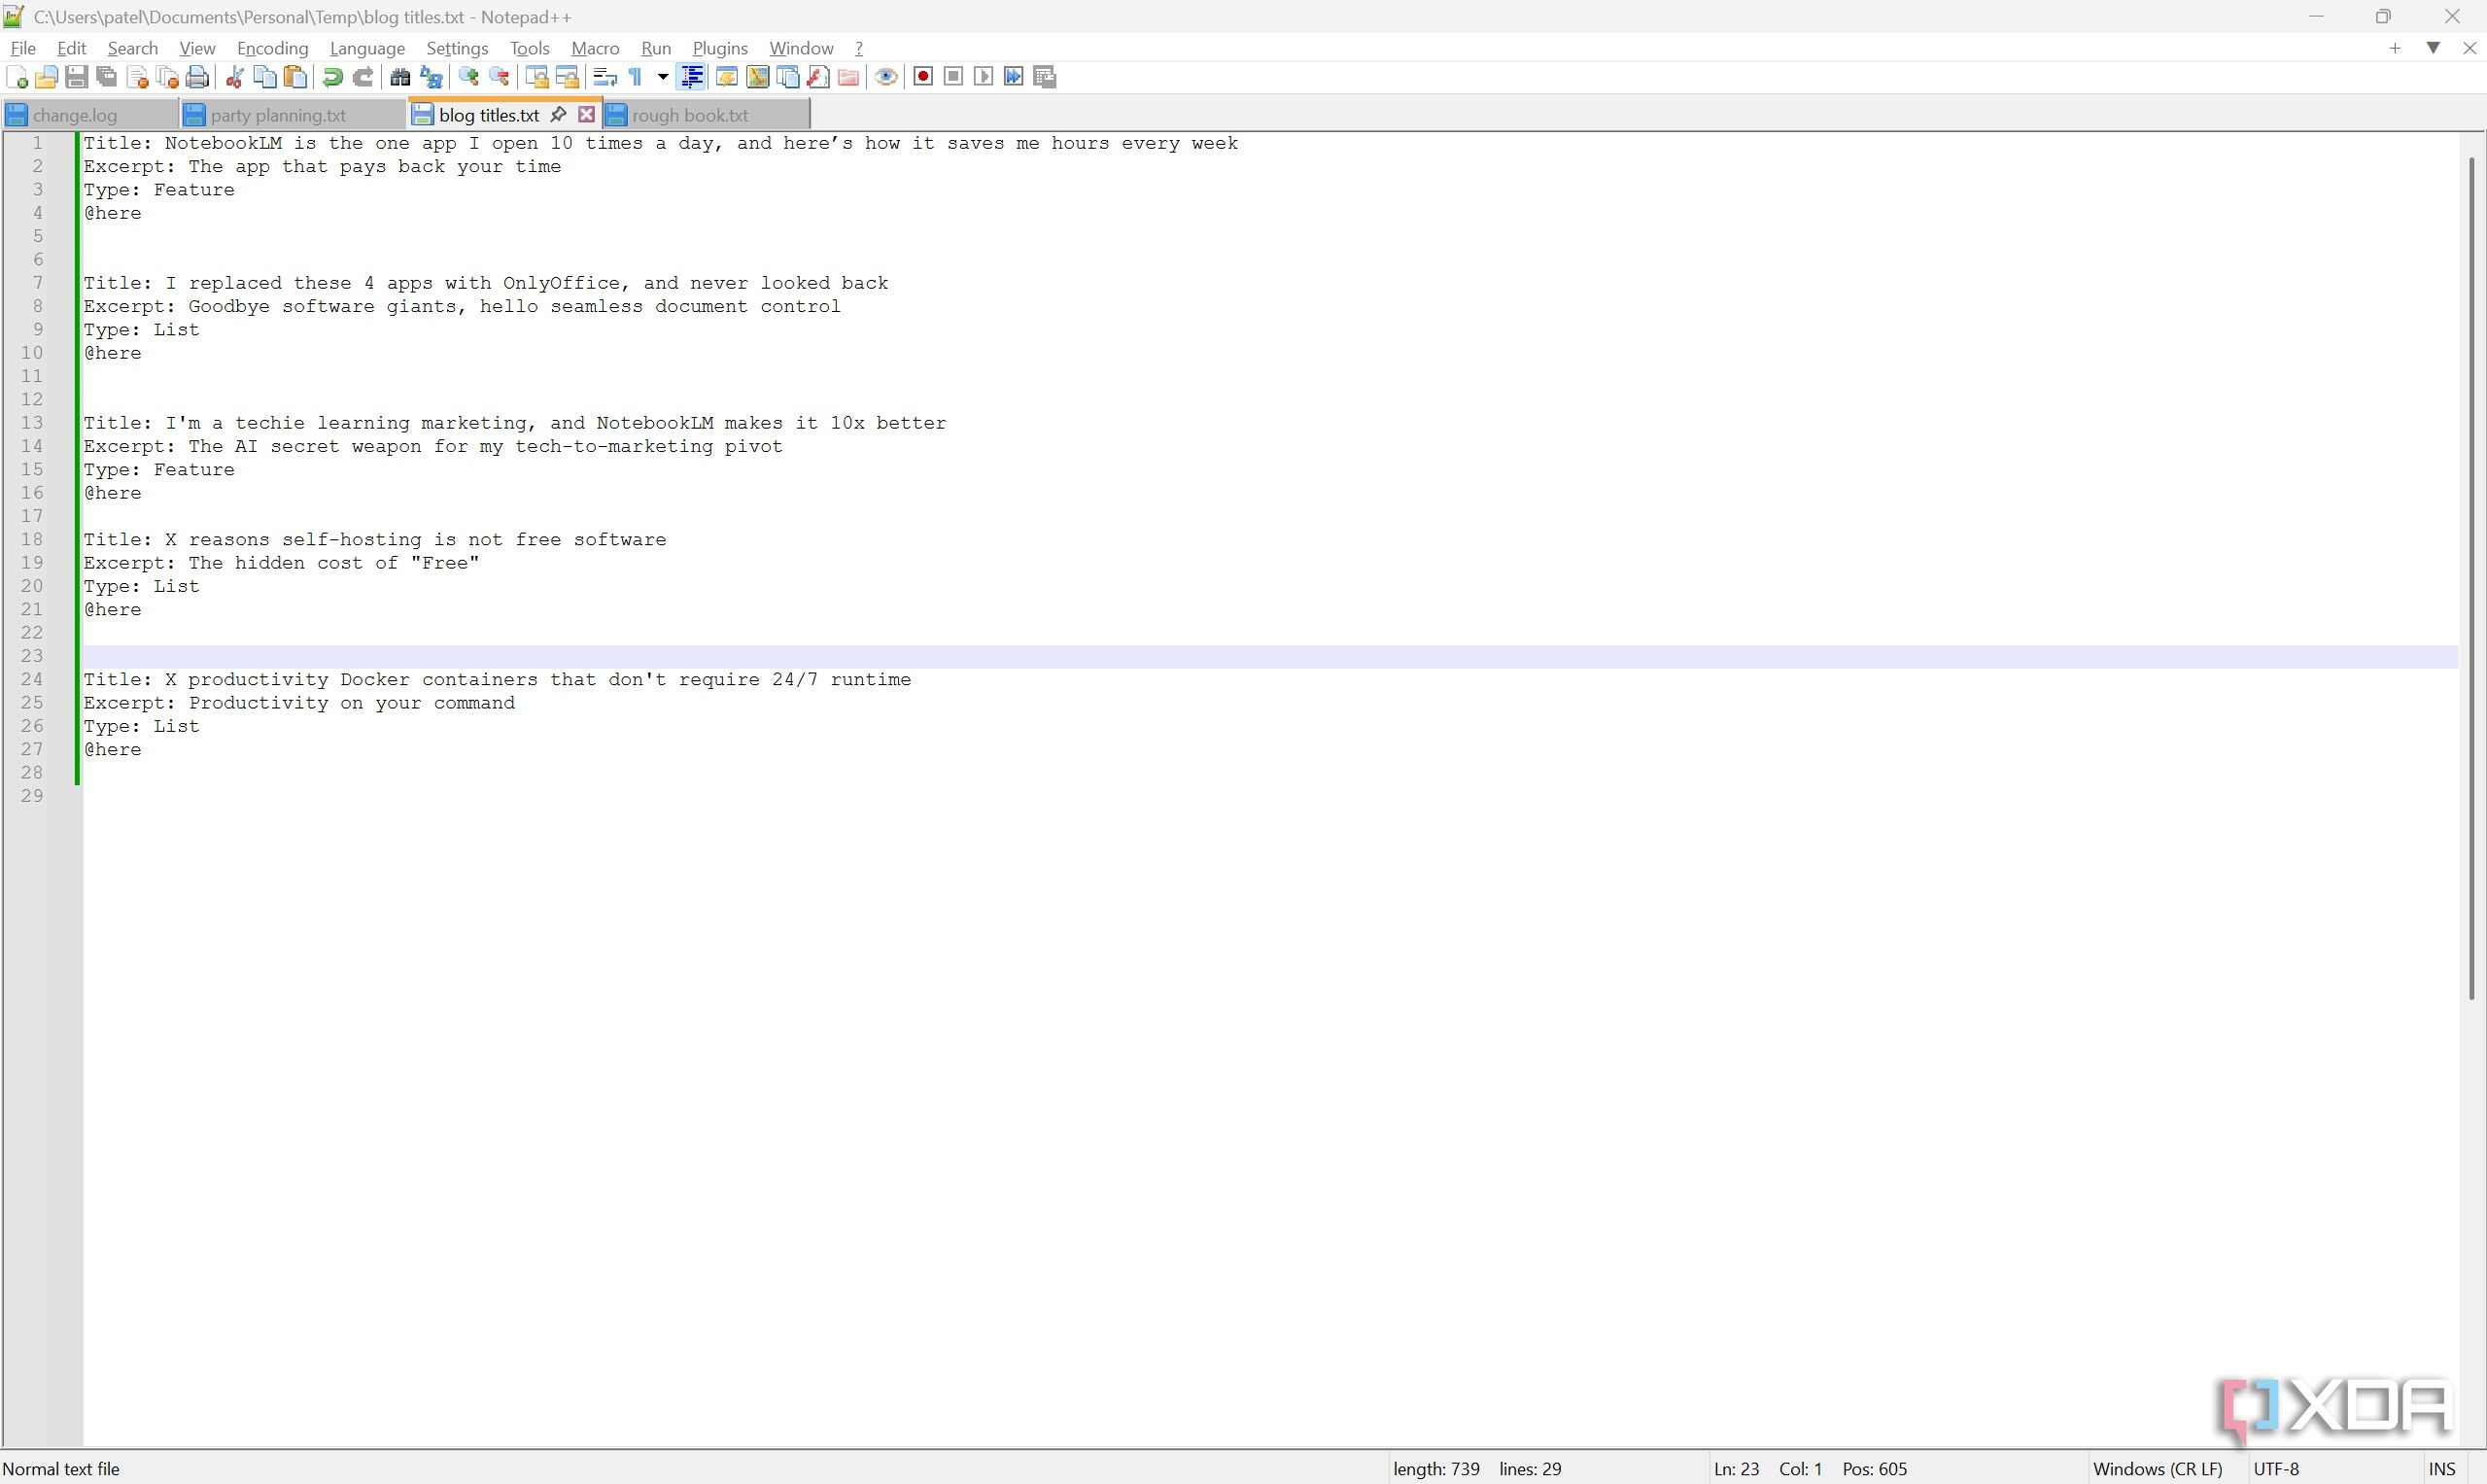Toggle word wrap in the toolbar
This screenshot has height=1484, width=2487.
point(605,77)
